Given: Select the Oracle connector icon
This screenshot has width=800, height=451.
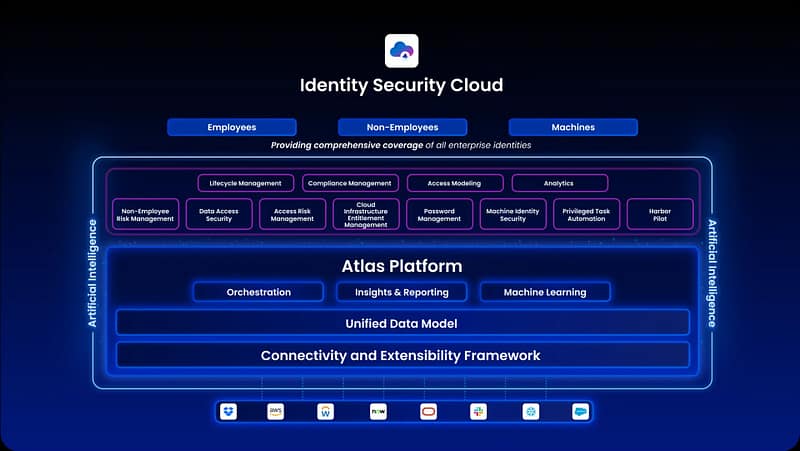Looking at the screenshot, I should coord(427,411).
